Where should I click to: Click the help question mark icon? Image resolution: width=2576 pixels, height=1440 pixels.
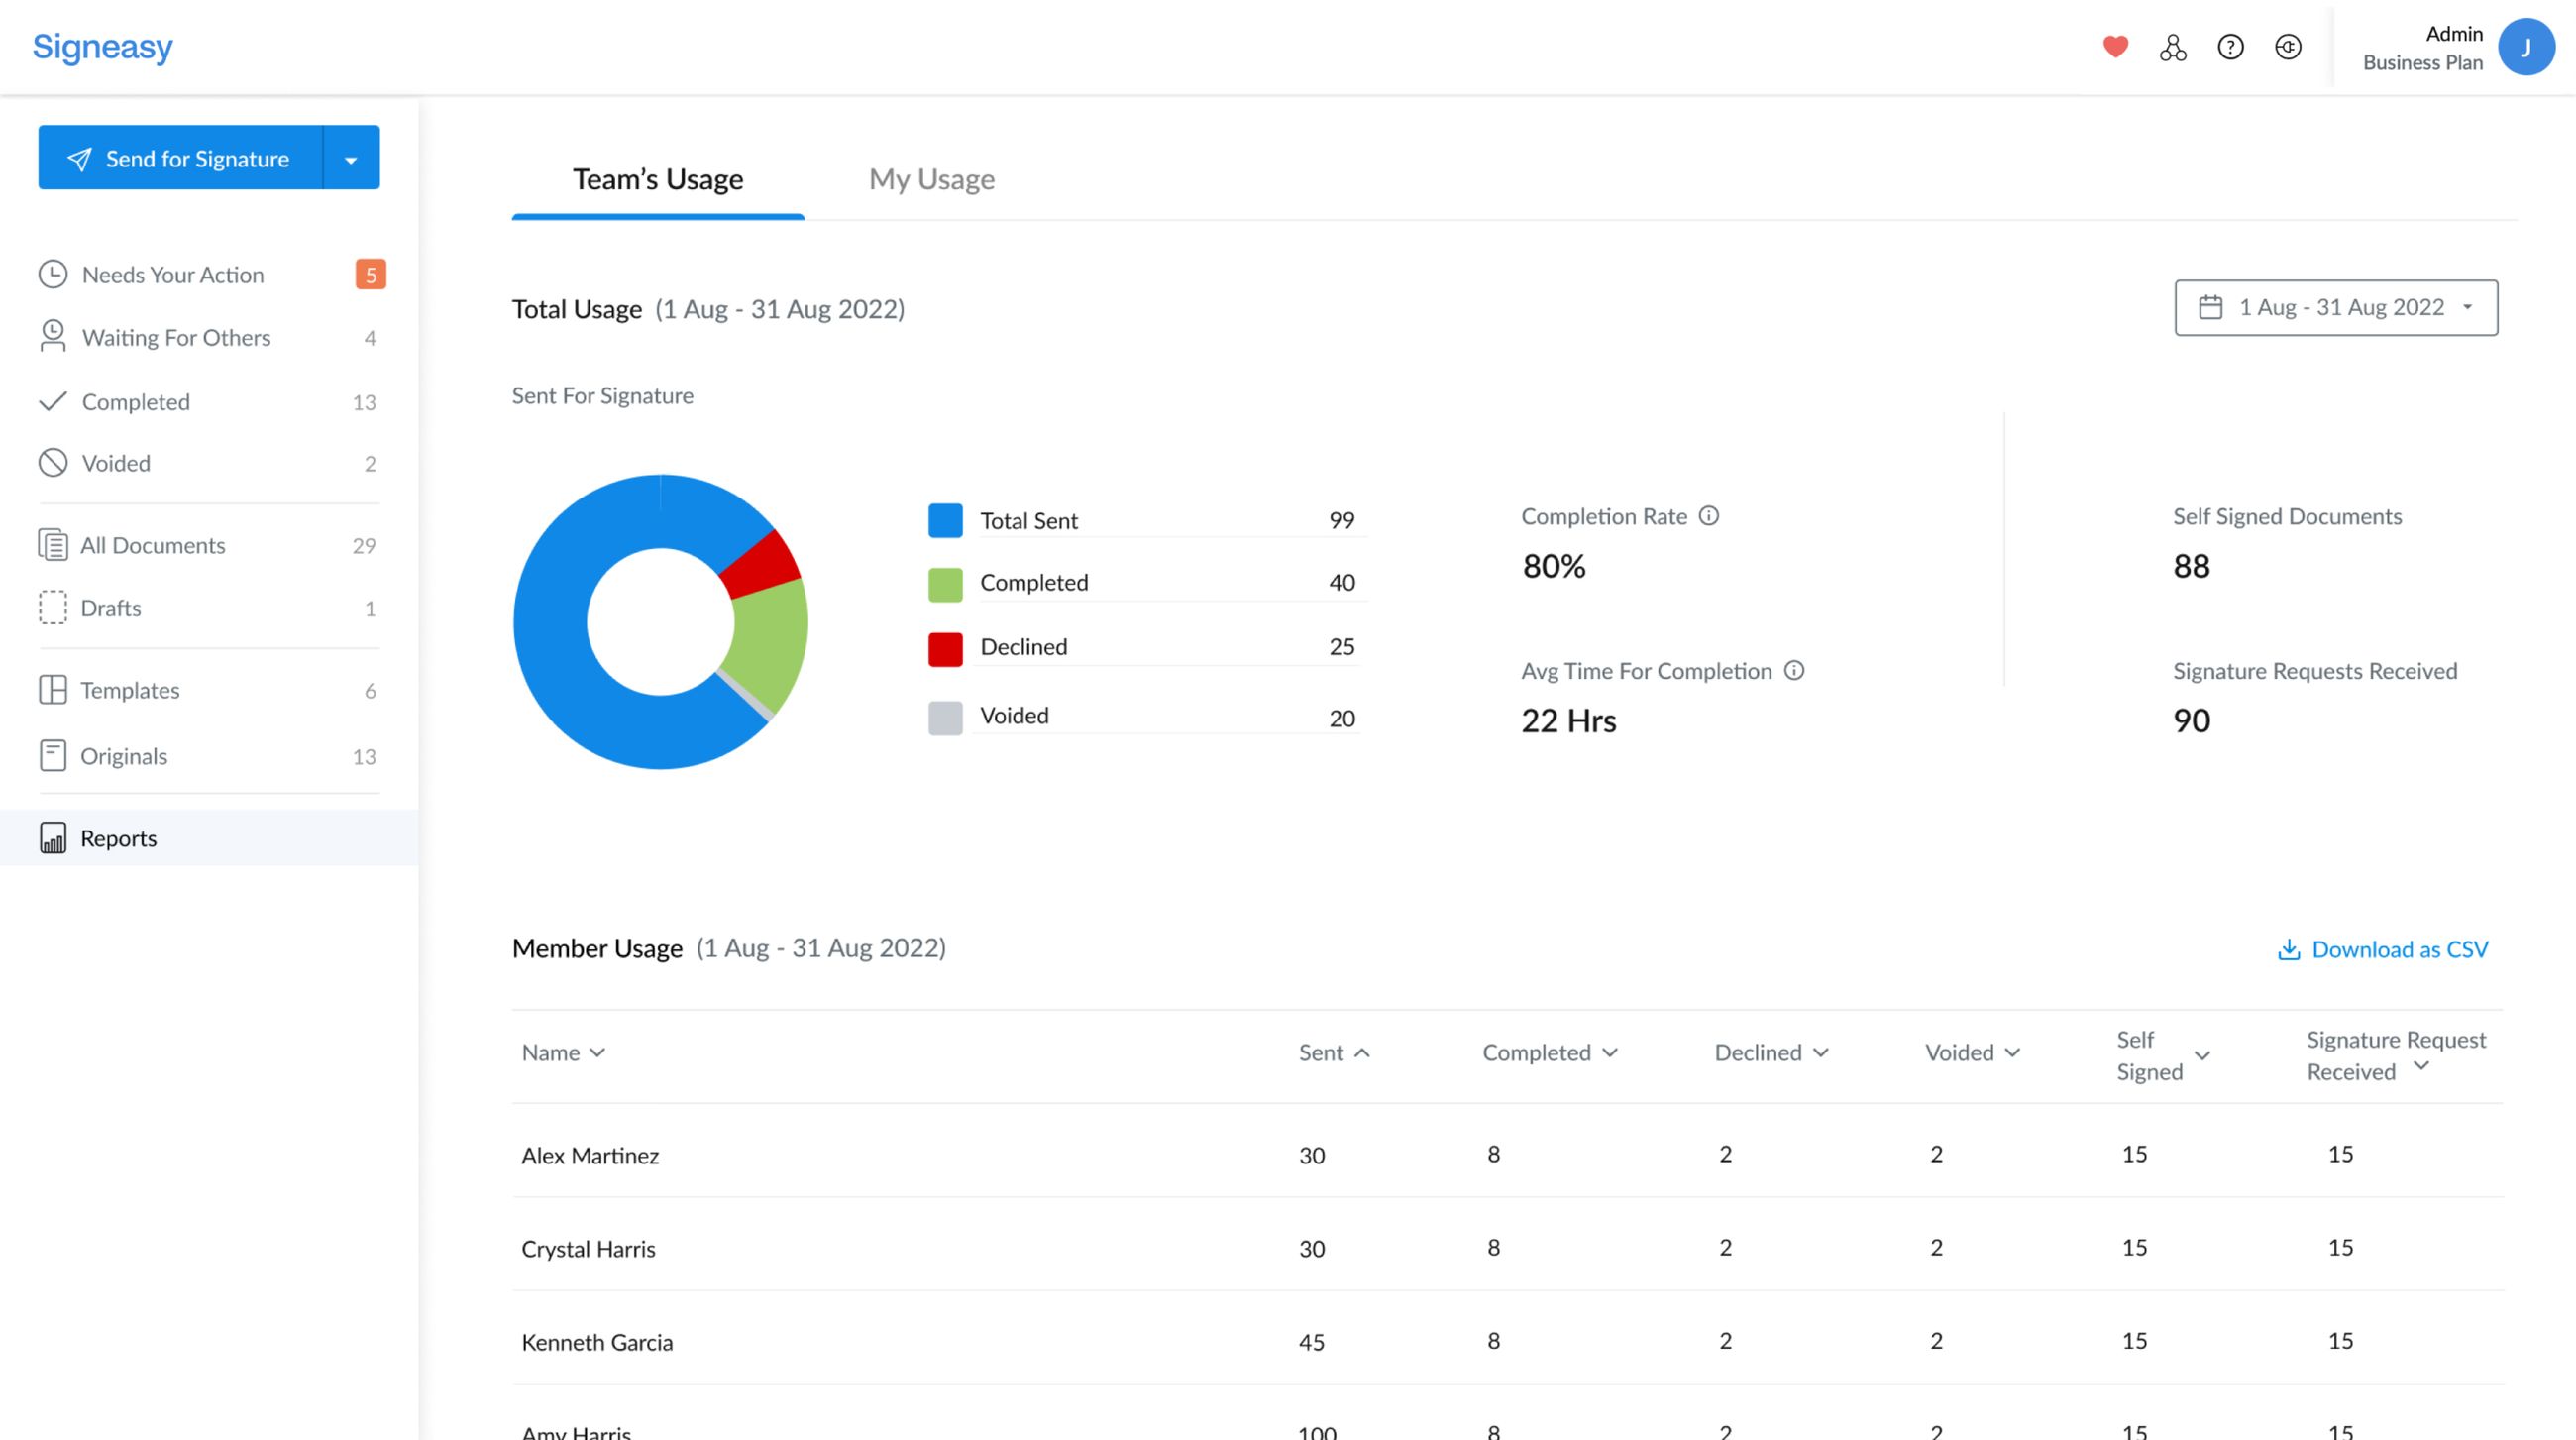coord(2230,47)
